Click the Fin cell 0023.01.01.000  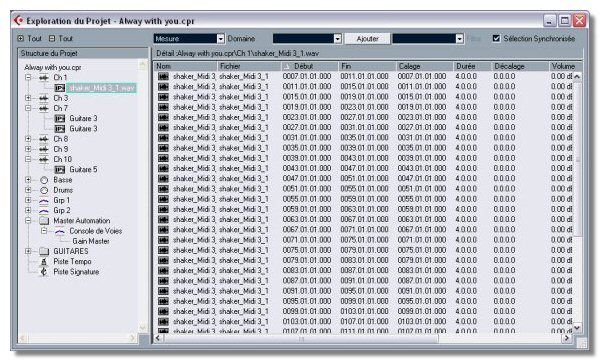point(364,107)
